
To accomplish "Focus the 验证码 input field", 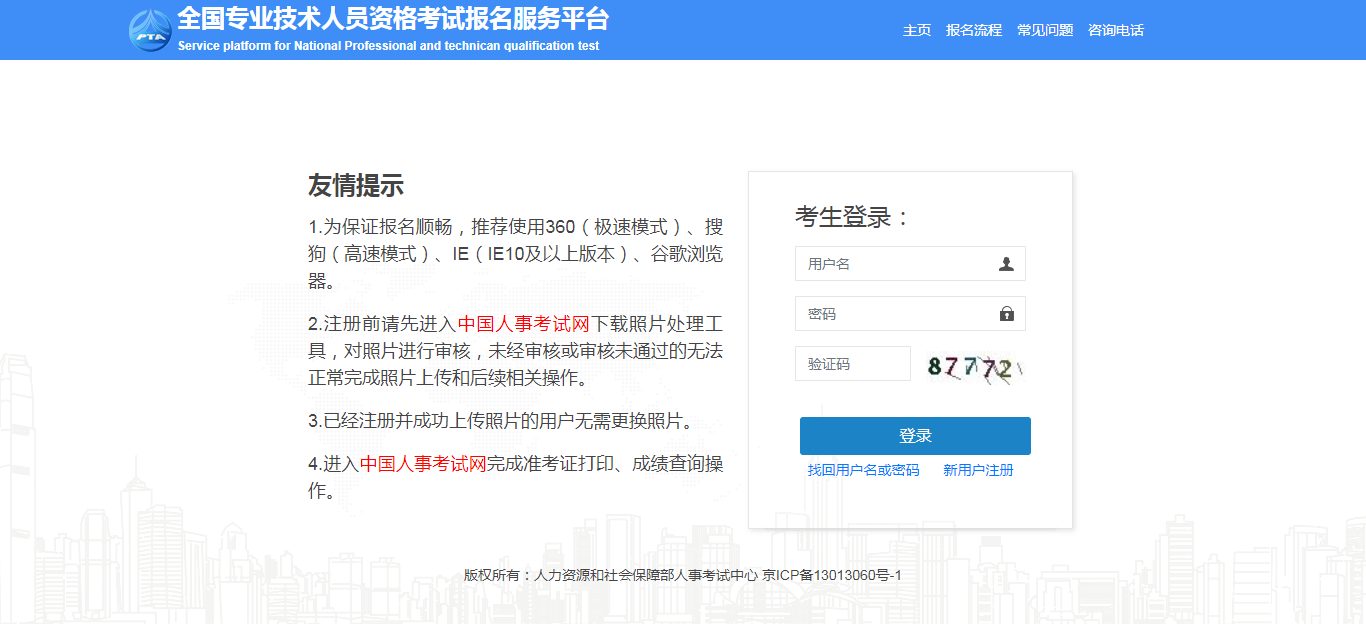I will (x=853, y=364).
